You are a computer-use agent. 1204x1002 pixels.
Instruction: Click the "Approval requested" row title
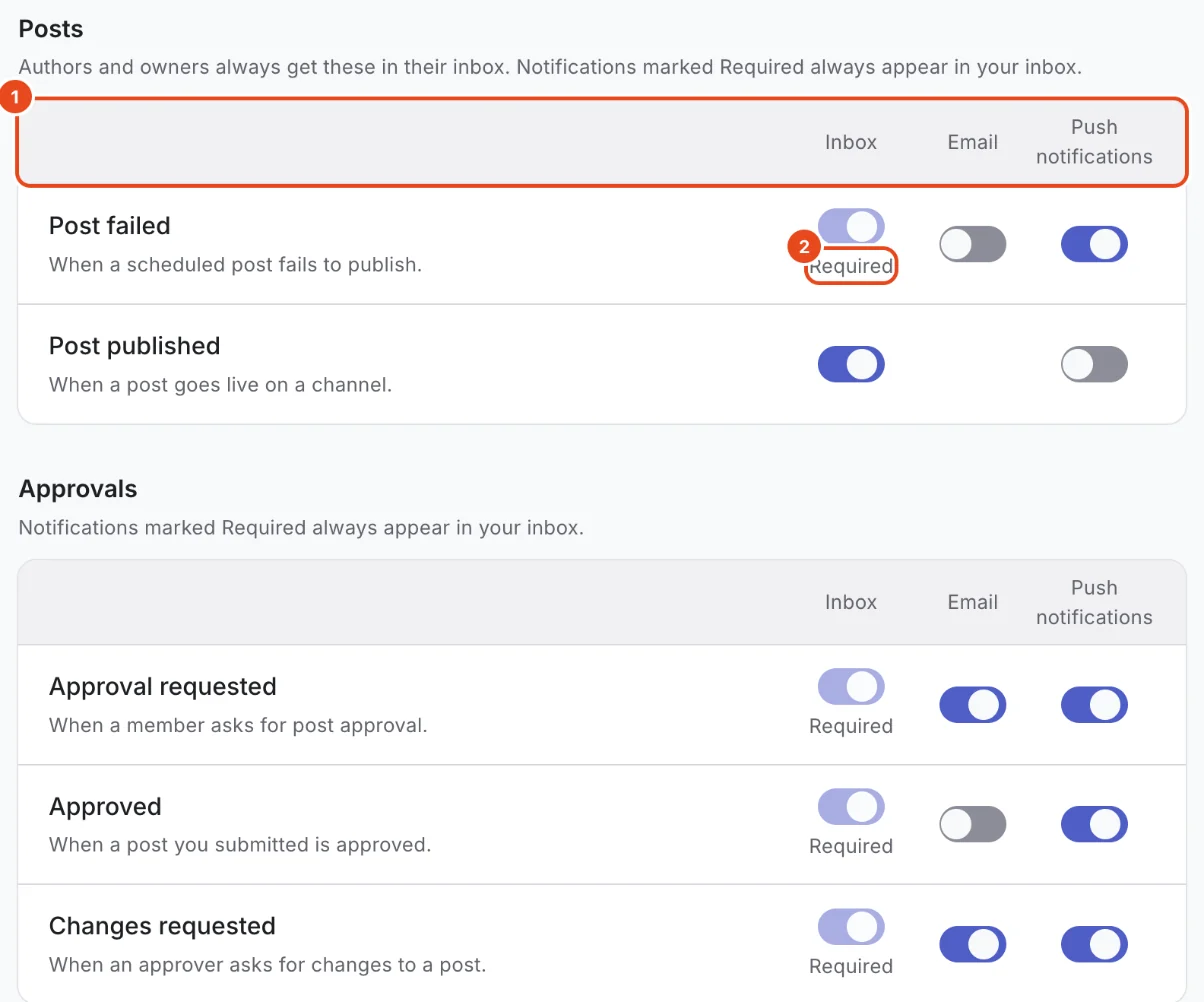tap(163, 687)
